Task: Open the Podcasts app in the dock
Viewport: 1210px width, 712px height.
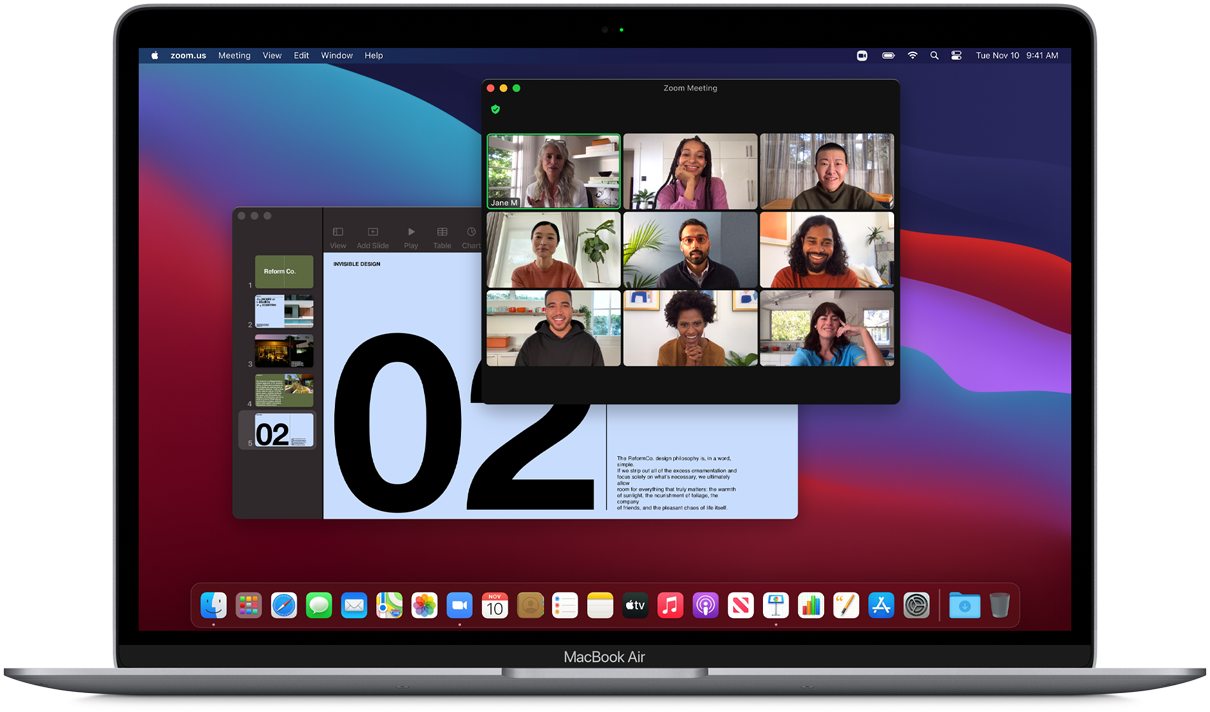Action: click(705, 605)
